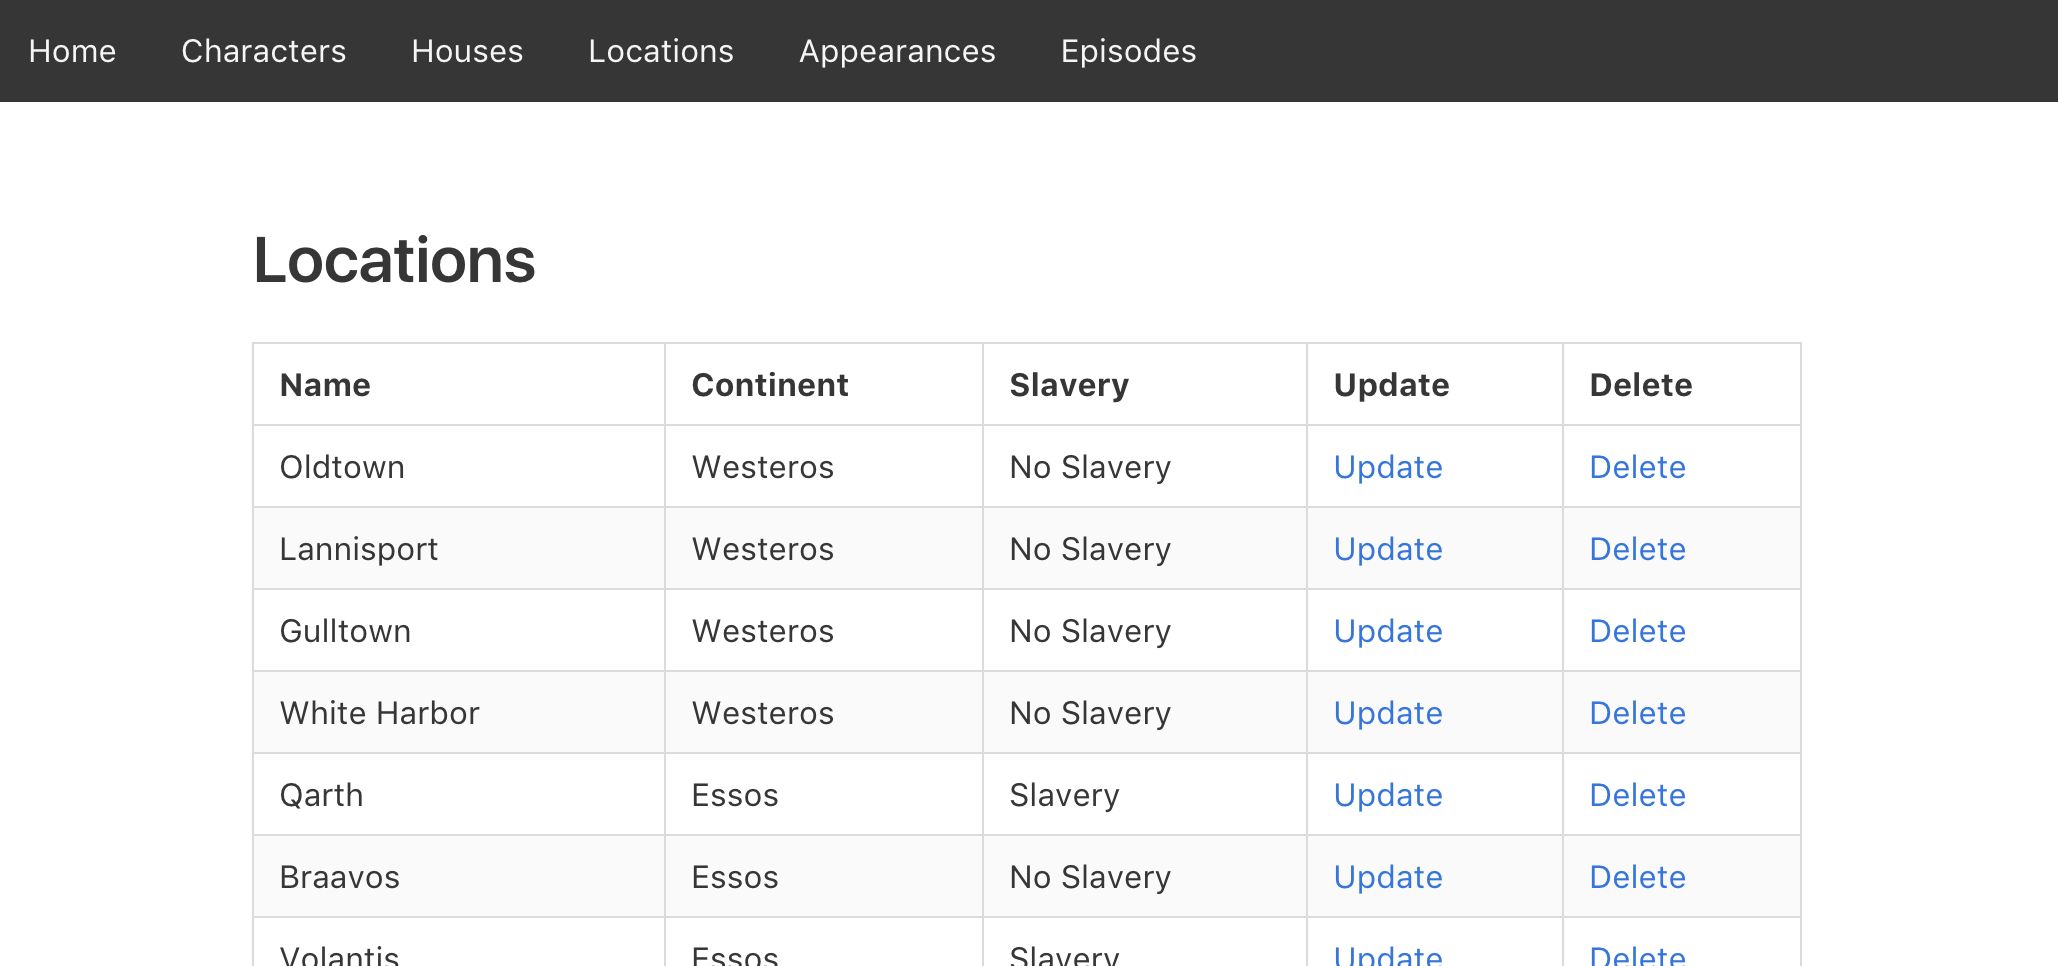Screen dimensions: 2058x966
Task: Update the Gulltown location
Action: [x=1388, y=631]
